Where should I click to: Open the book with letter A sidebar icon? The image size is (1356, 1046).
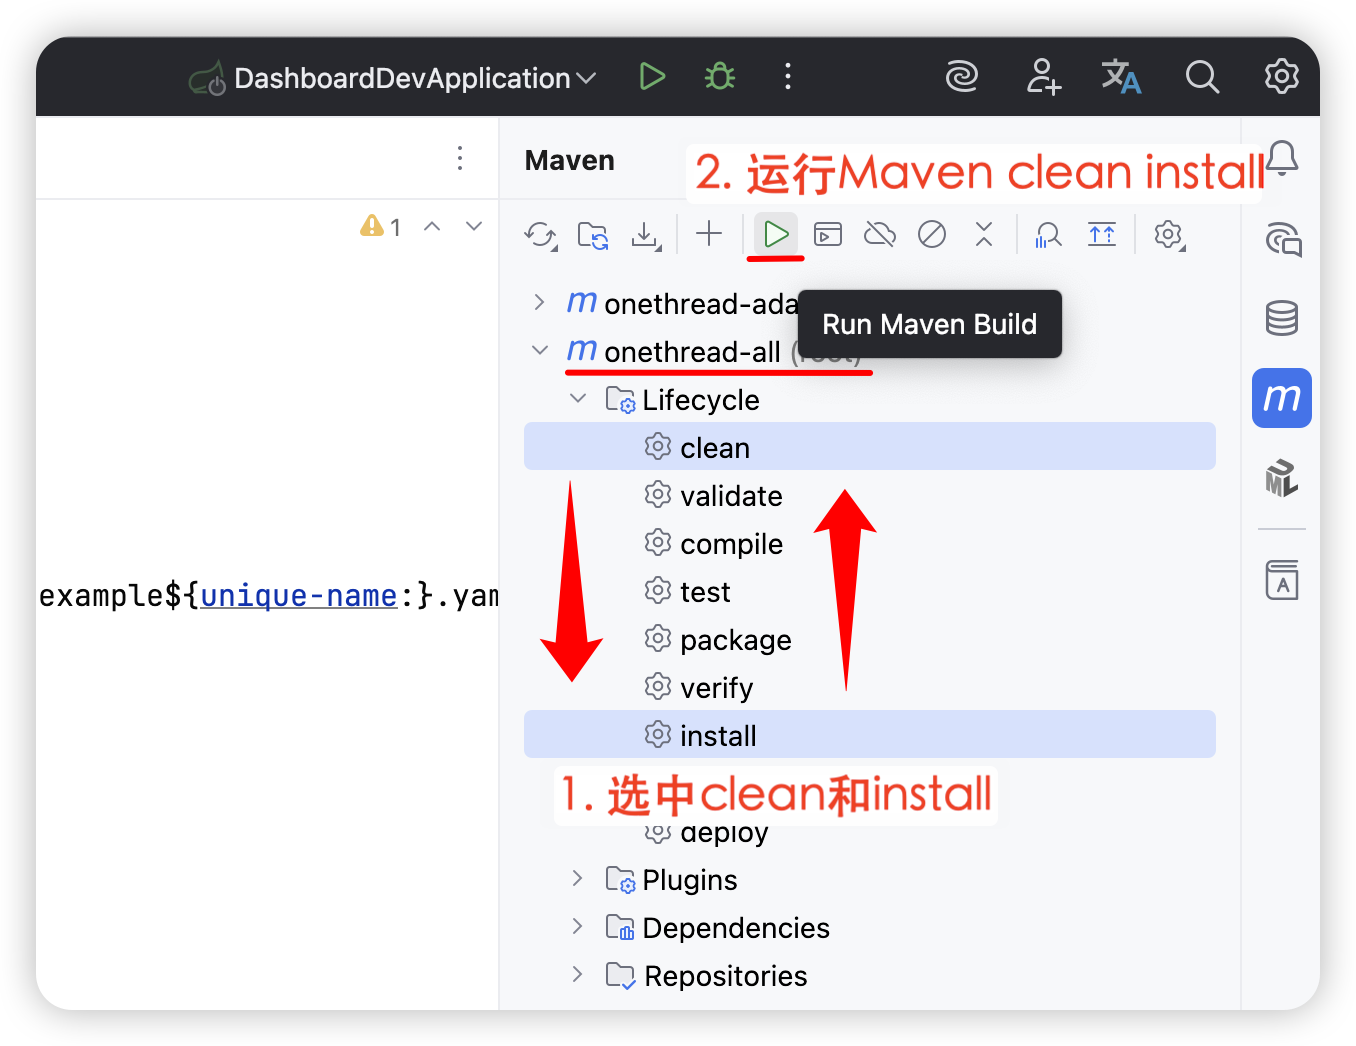coord(1282,580)
